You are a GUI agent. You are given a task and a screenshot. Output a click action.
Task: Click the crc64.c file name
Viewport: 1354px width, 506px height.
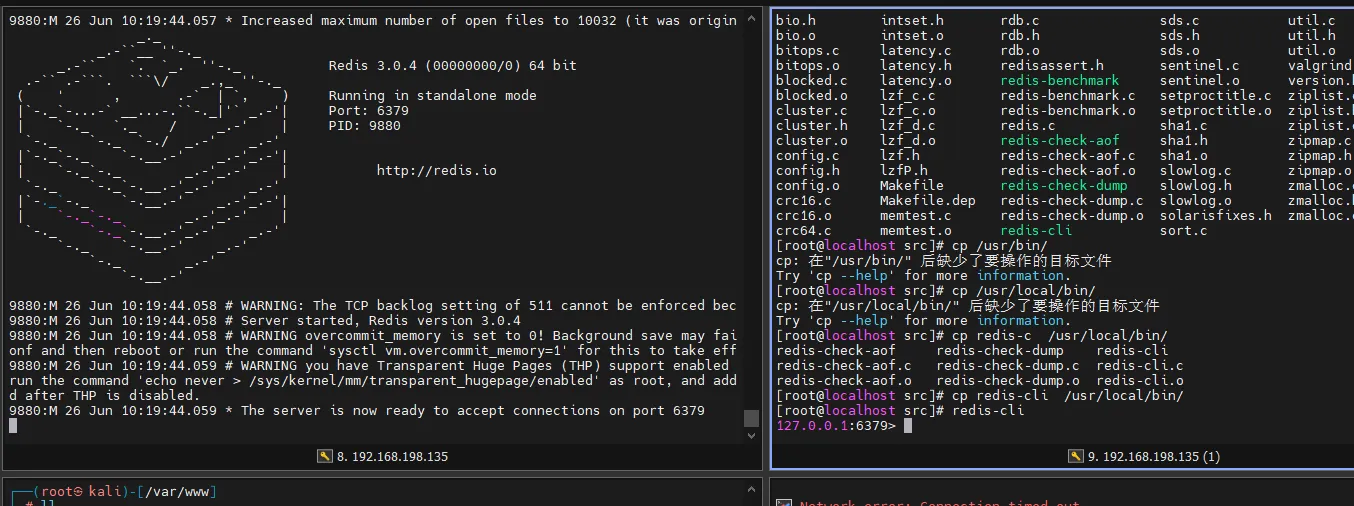pos(804,231)
